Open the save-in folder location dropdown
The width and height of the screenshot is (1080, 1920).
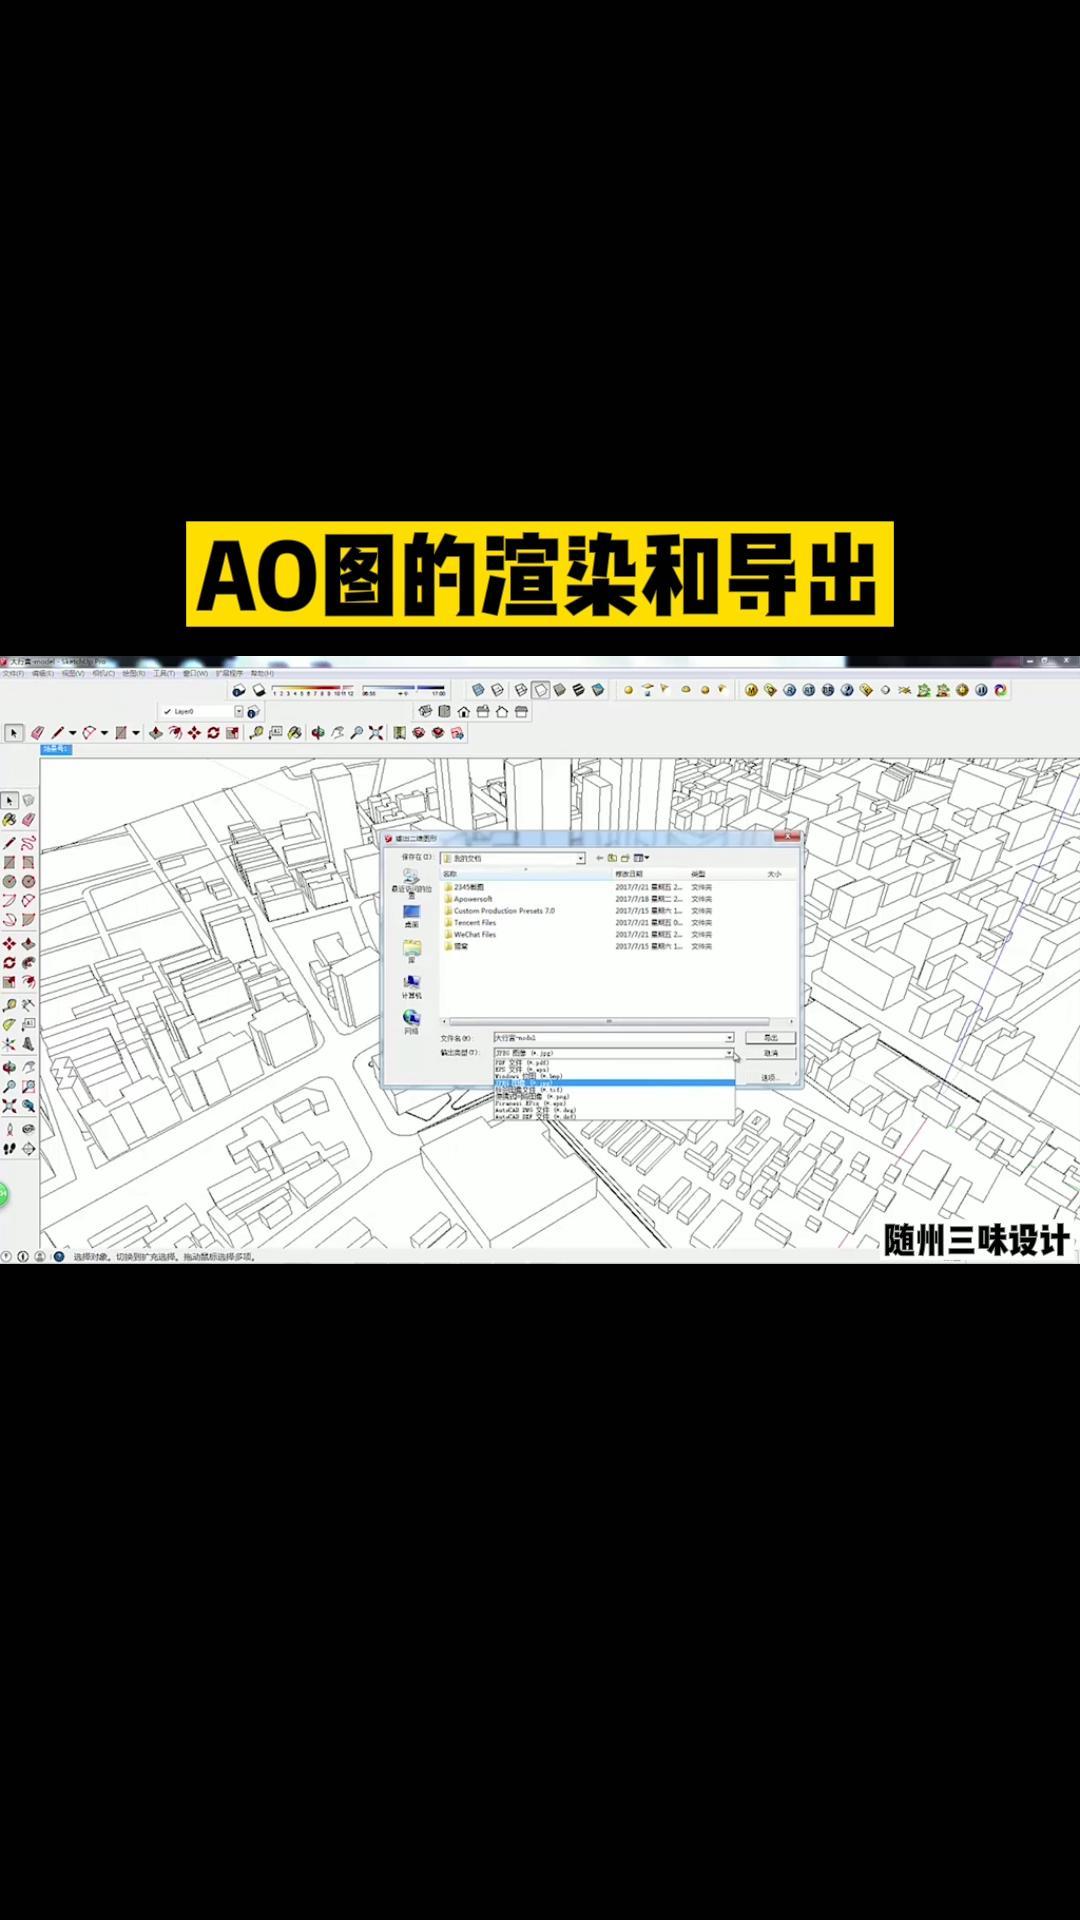(x=580, y=858)
